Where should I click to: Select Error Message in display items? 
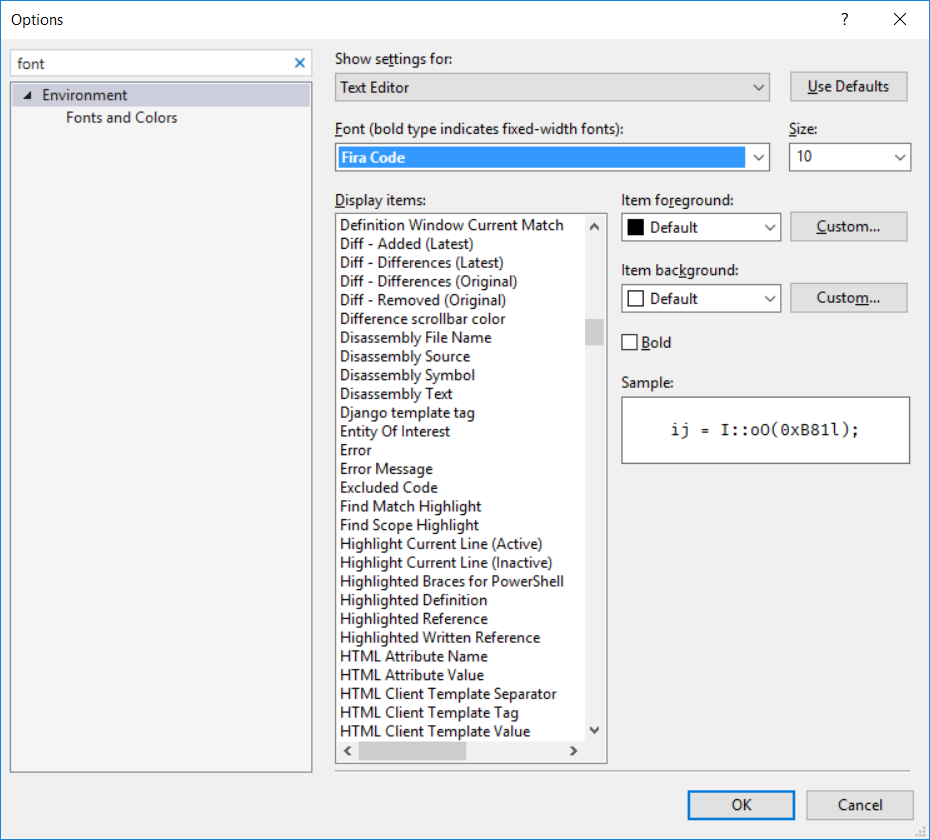(386, 469)
